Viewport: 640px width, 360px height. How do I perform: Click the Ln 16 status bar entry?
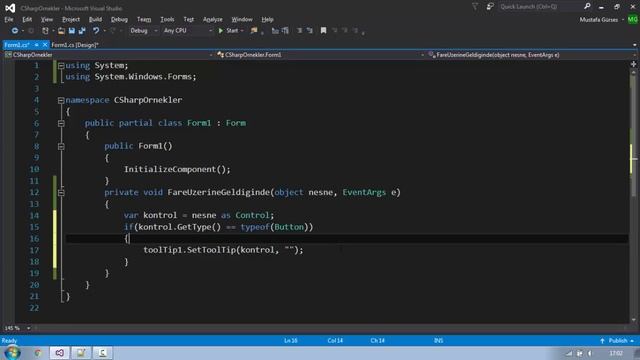point(291,340)
